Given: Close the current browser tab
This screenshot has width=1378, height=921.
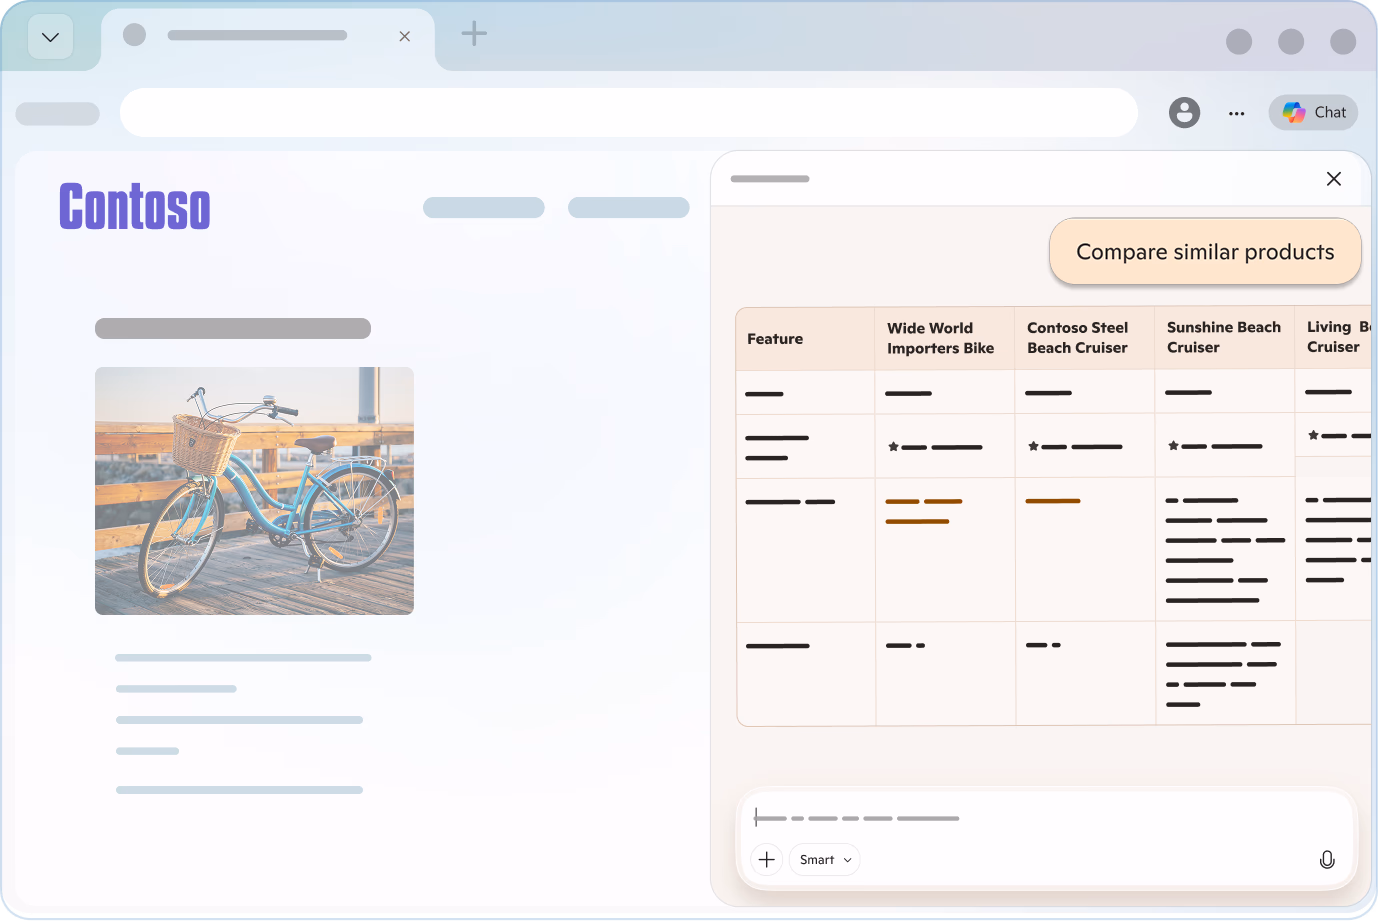Looking at the screenshot, I should [x=405, y=36].
